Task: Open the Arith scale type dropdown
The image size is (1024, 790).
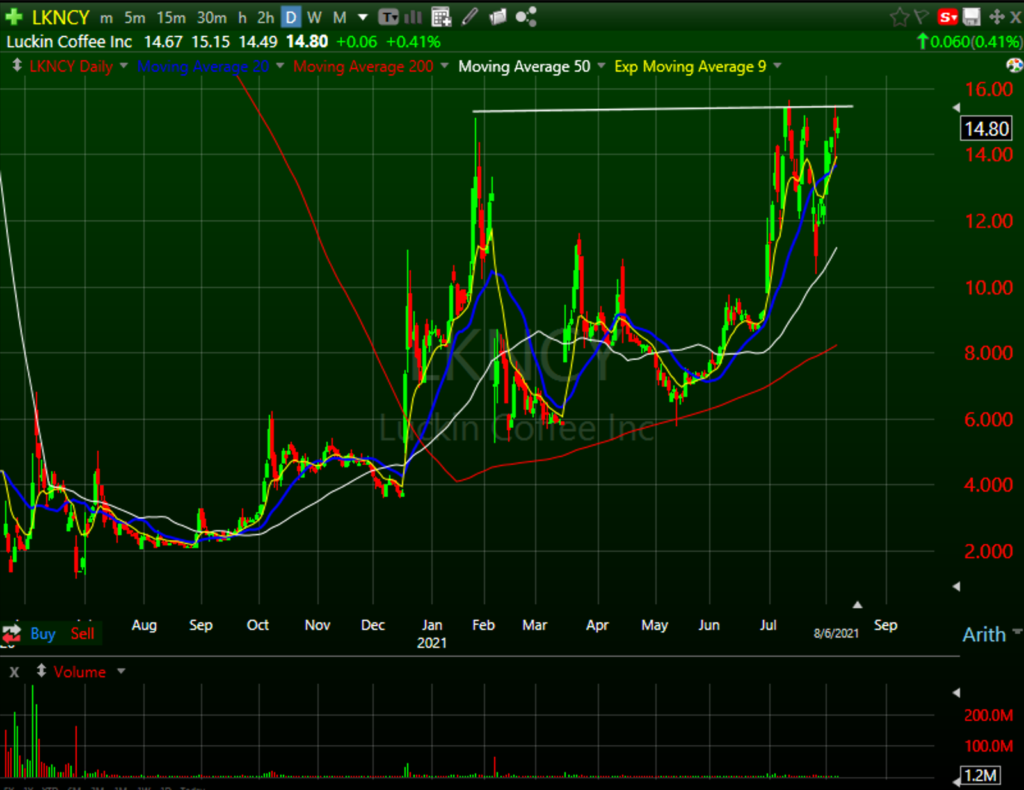Action: pos(991,634)
